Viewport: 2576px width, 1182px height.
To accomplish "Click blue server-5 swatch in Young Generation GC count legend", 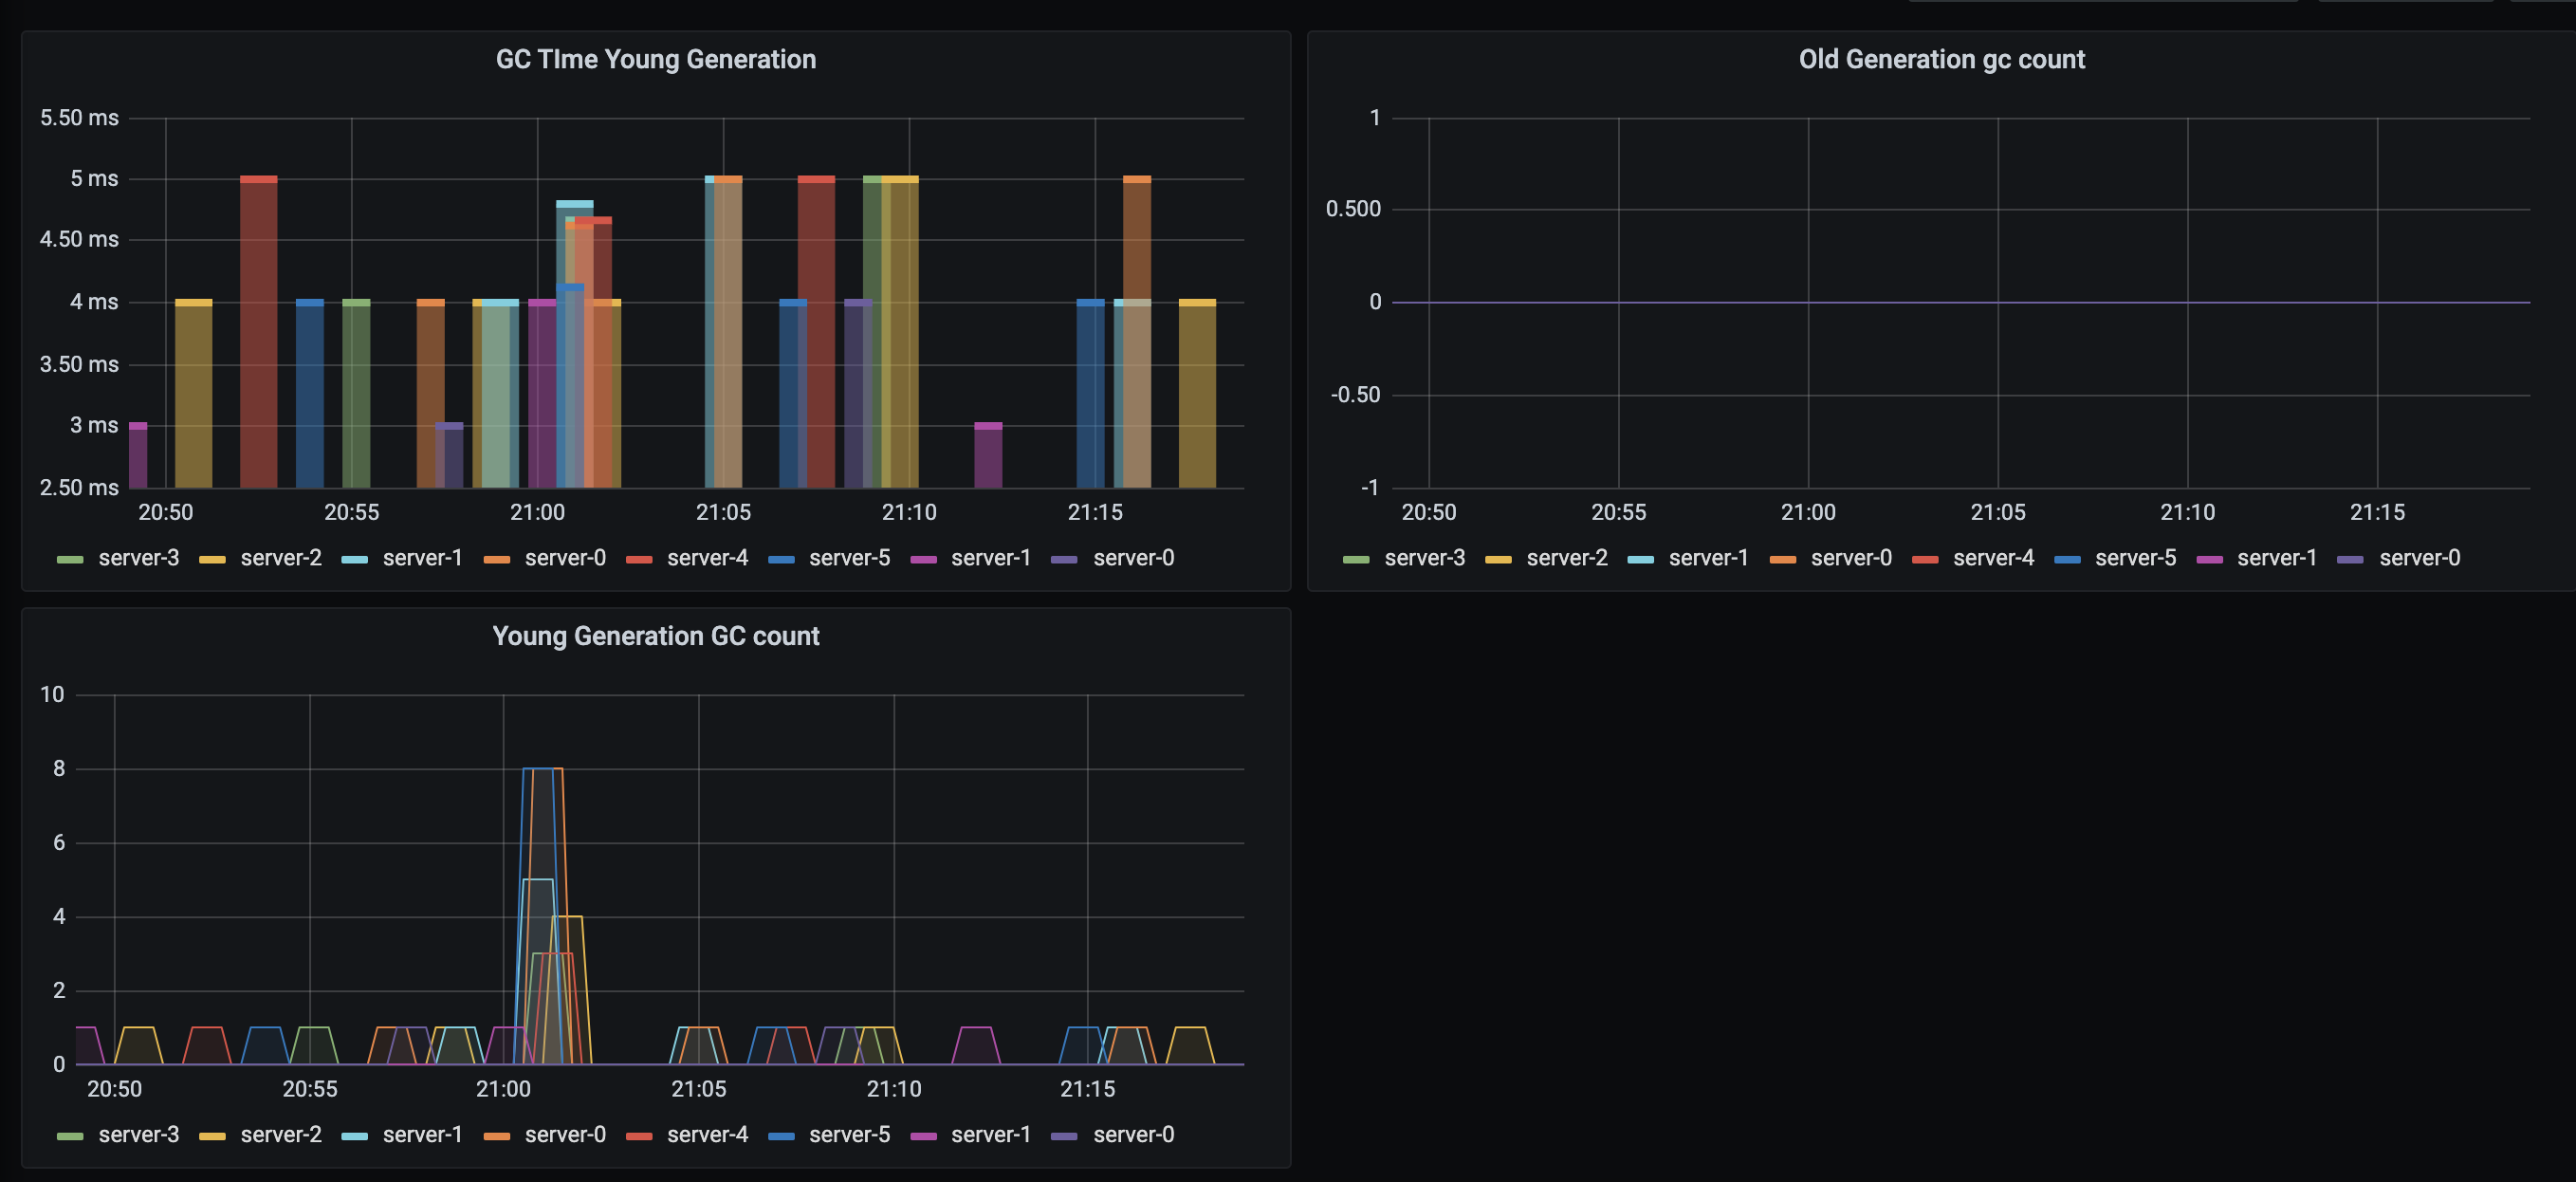I will 781,1137.
